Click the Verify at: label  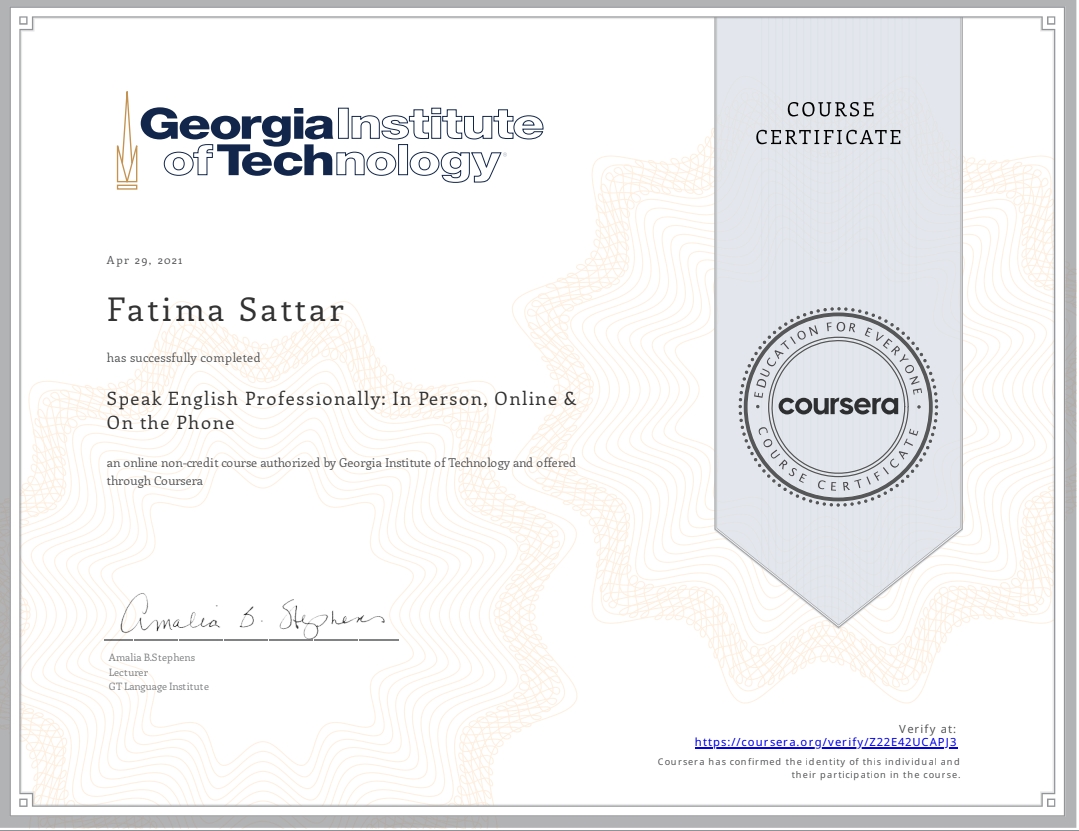pos(927,729)
